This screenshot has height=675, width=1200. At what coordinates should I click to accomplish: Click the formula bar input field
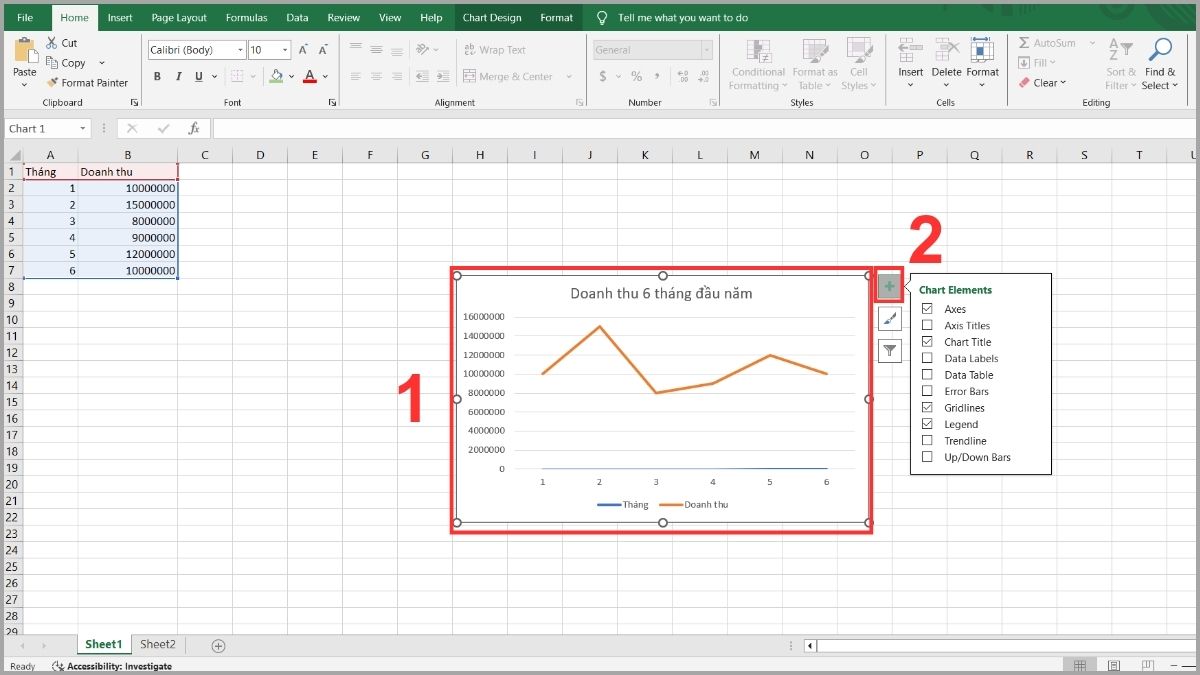point(700,129)
